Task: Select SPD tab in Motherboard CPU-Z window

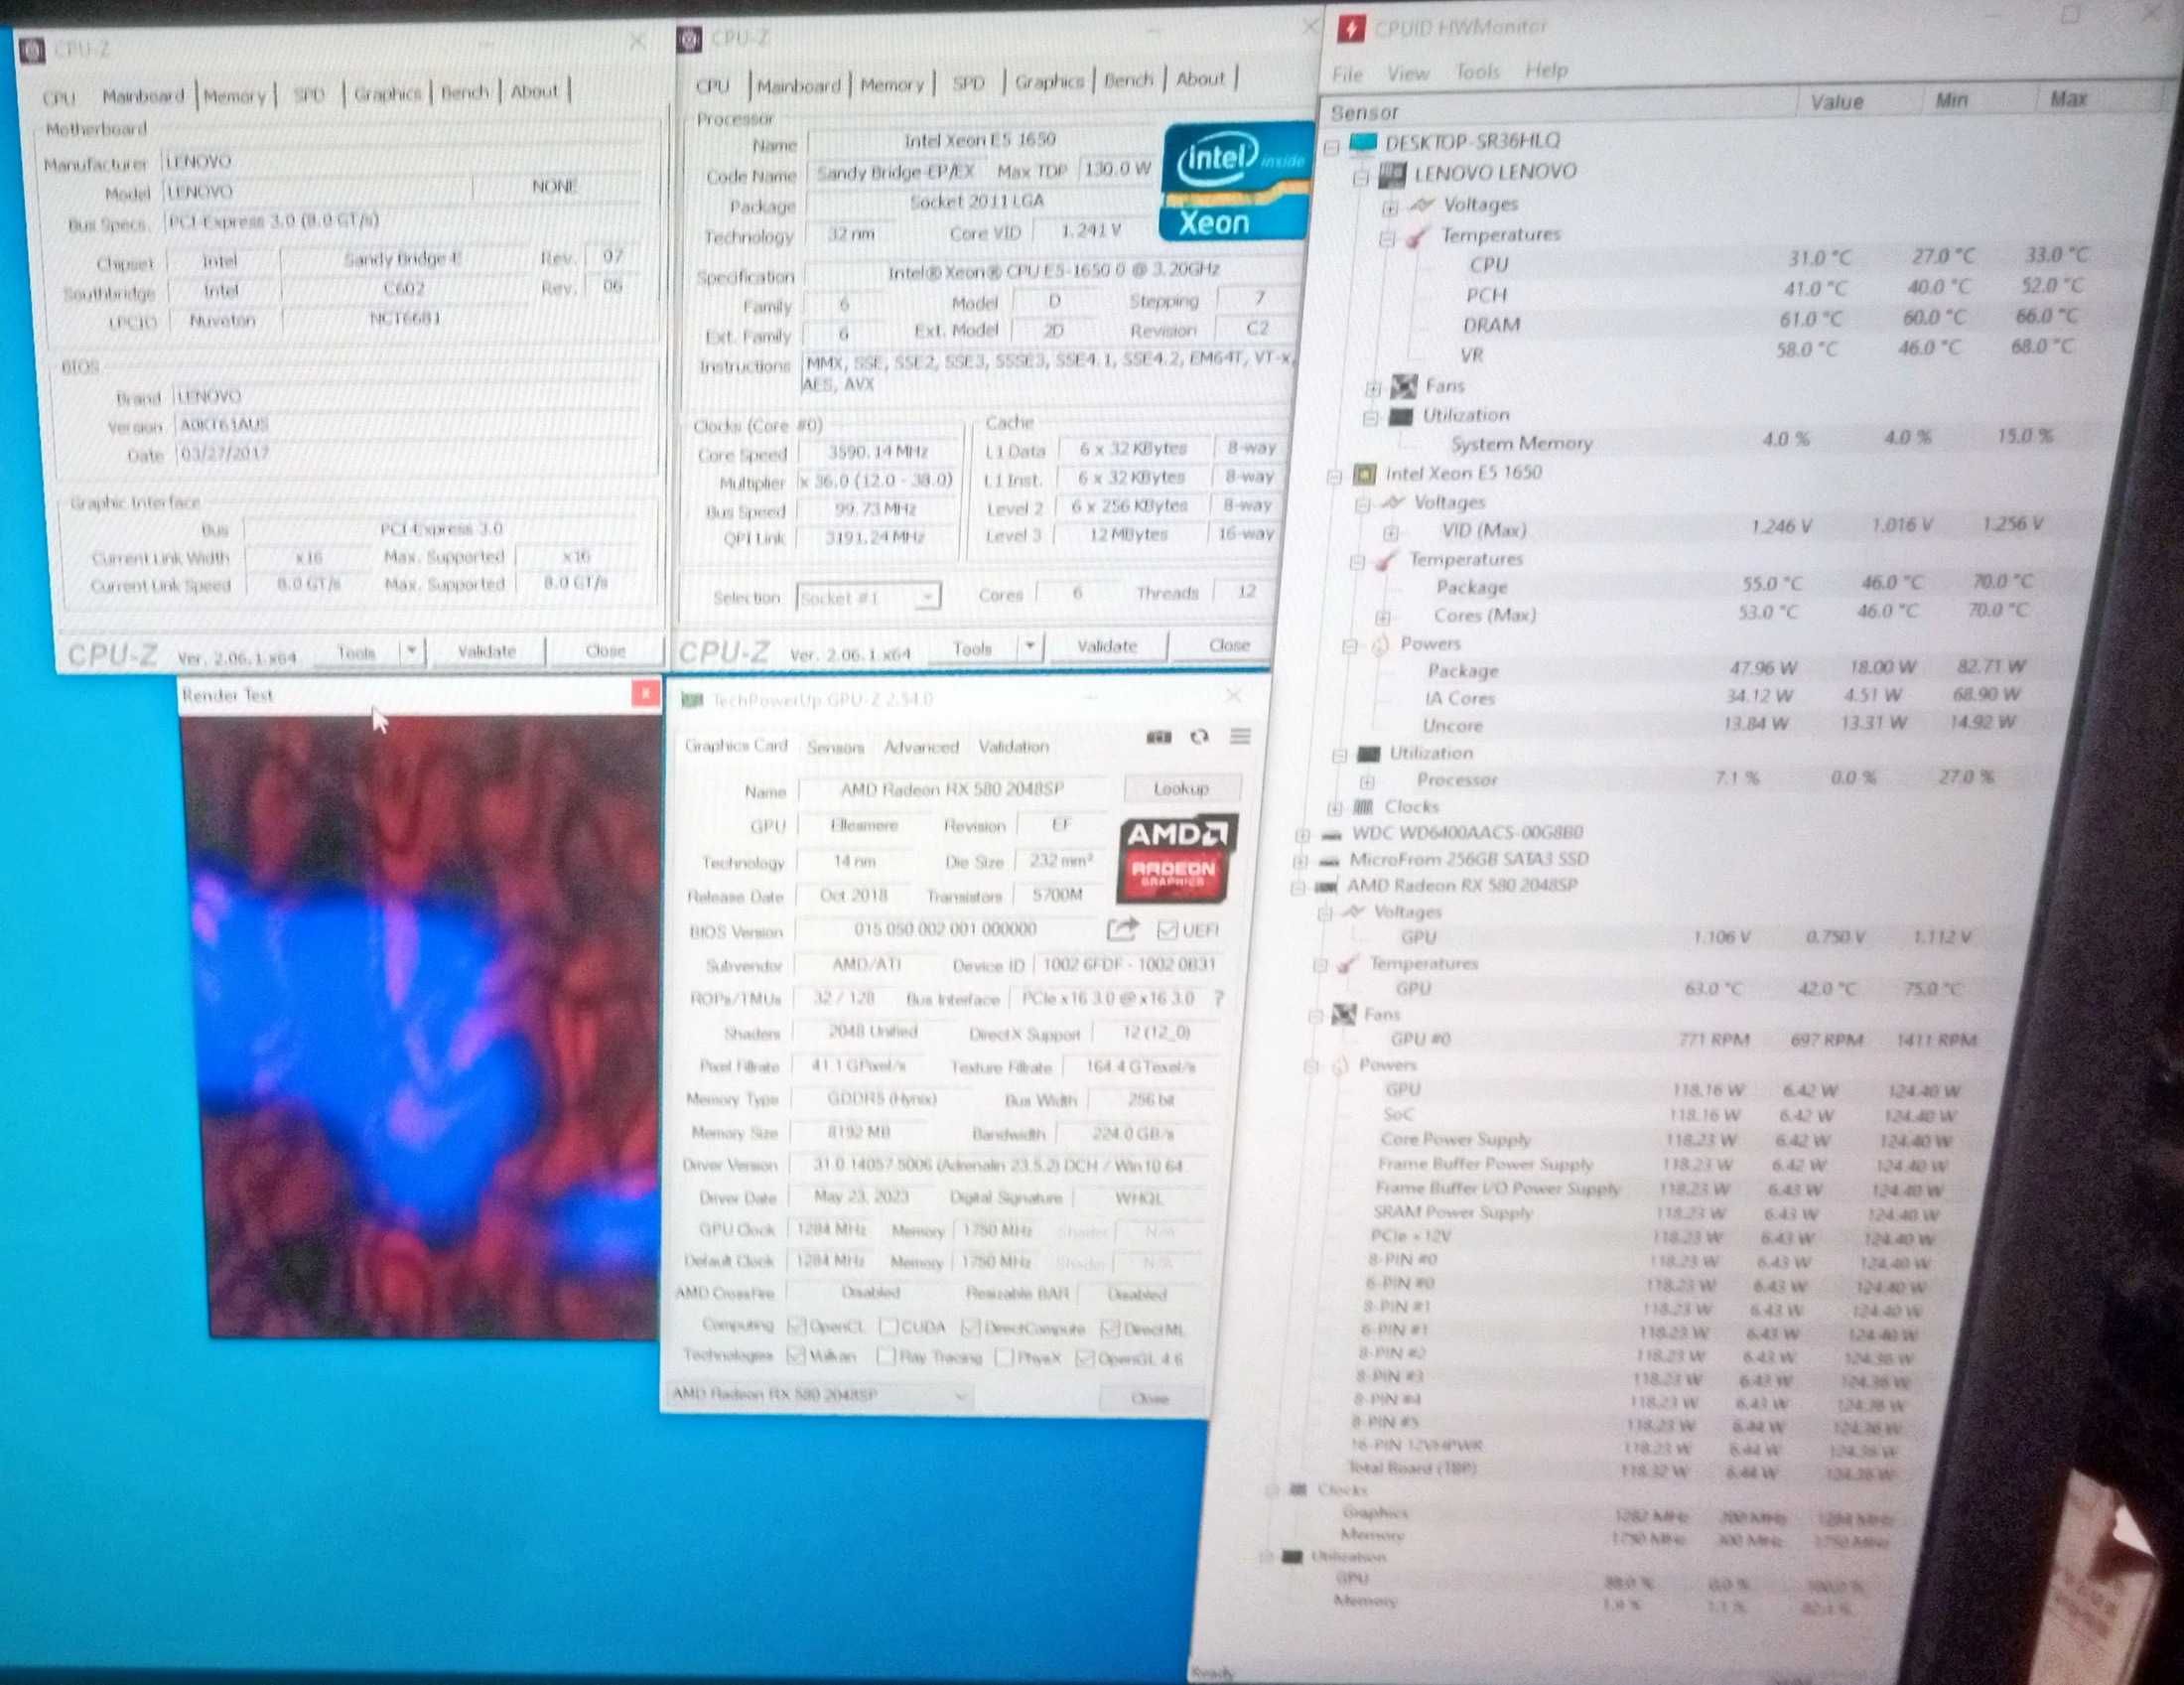Action: (309, 95)
